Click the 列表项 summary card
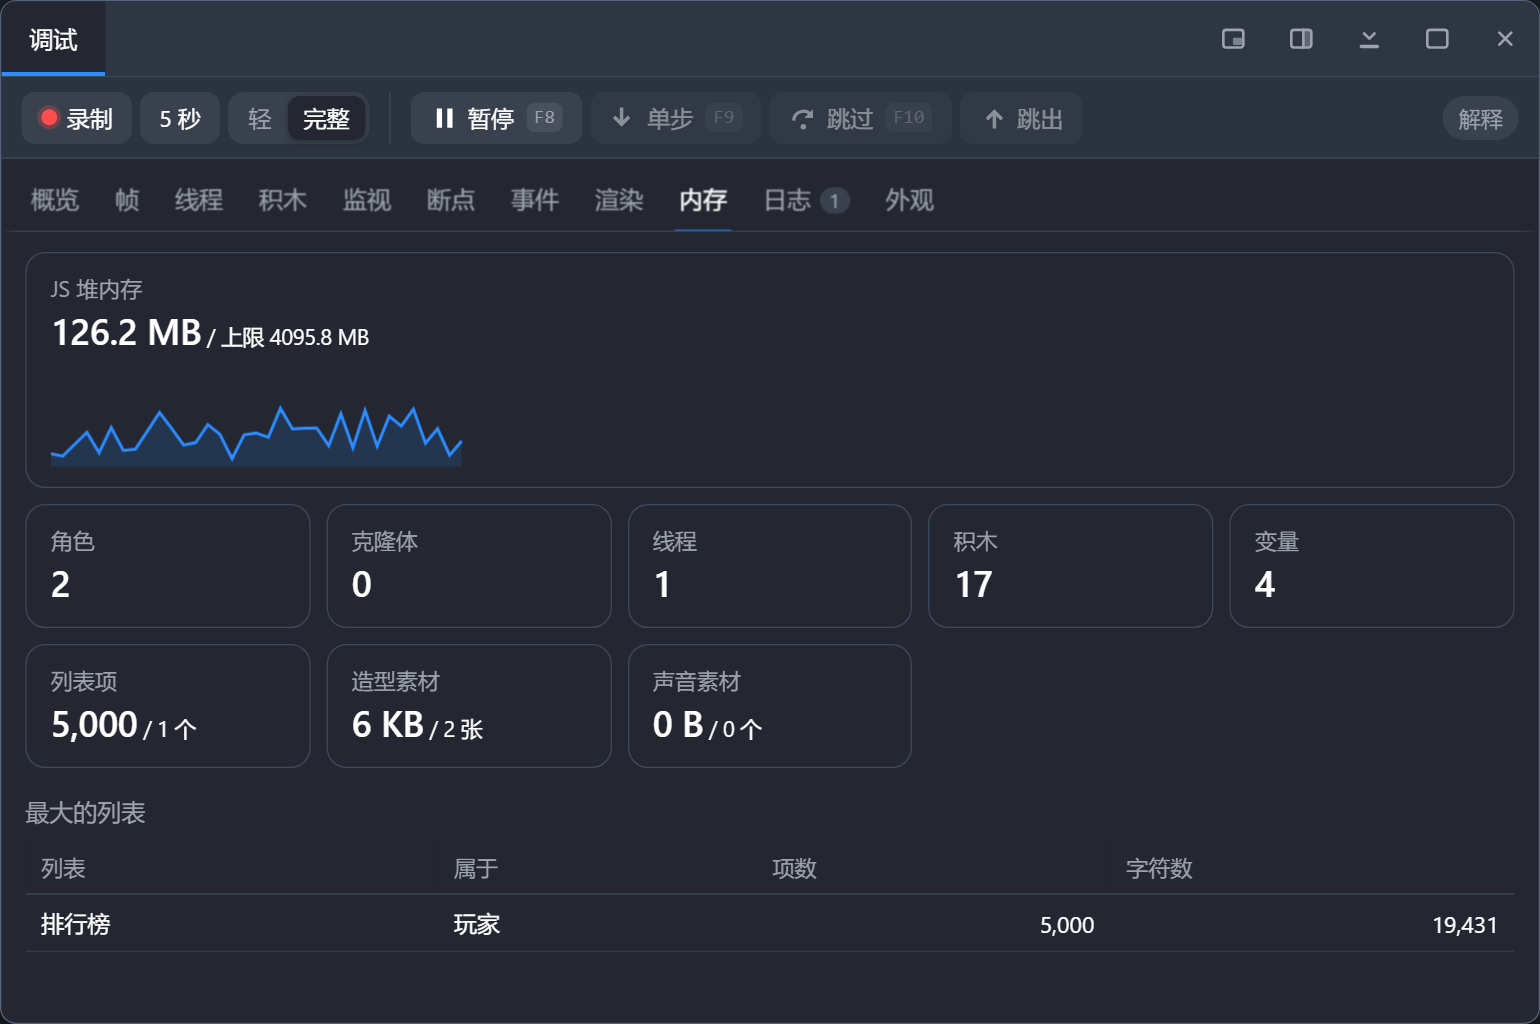 click(168, 706)
